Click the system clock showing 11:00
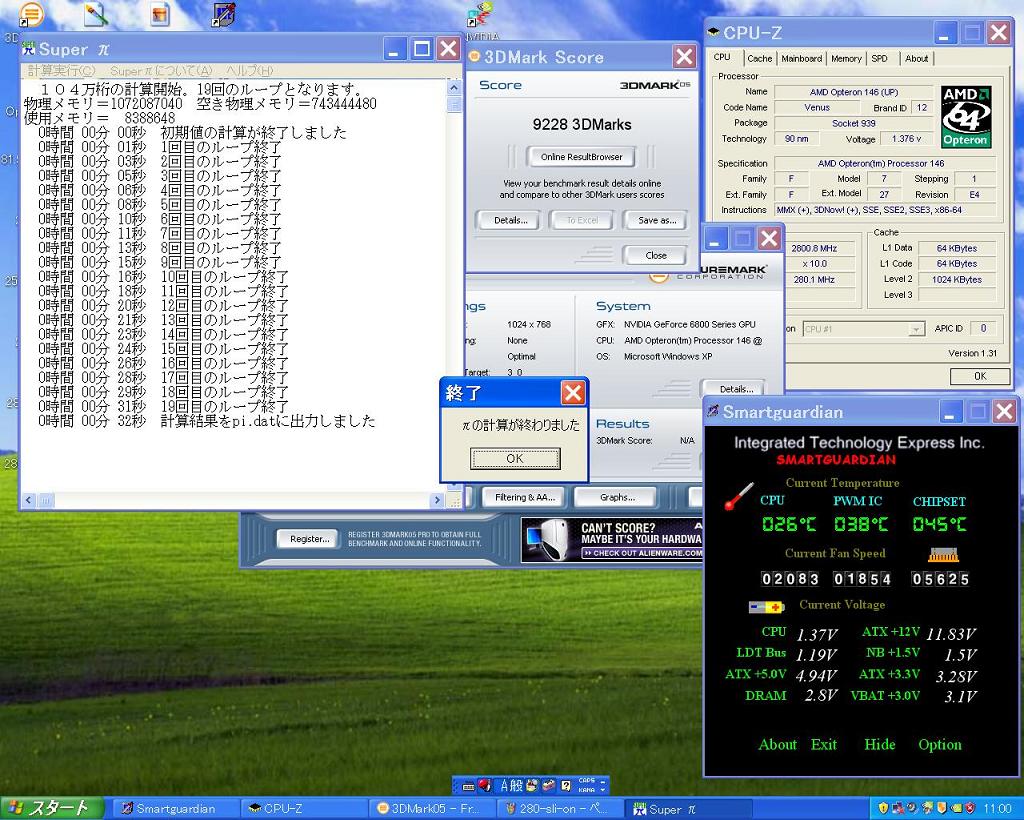 coord(997,808)
